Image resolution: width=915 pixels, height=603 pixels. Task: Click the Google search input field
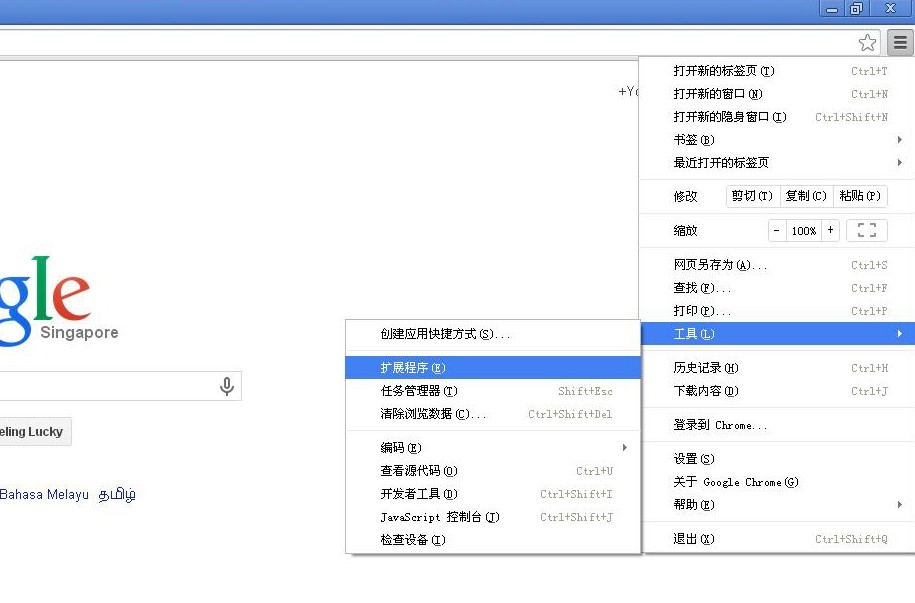pos(100,386)
